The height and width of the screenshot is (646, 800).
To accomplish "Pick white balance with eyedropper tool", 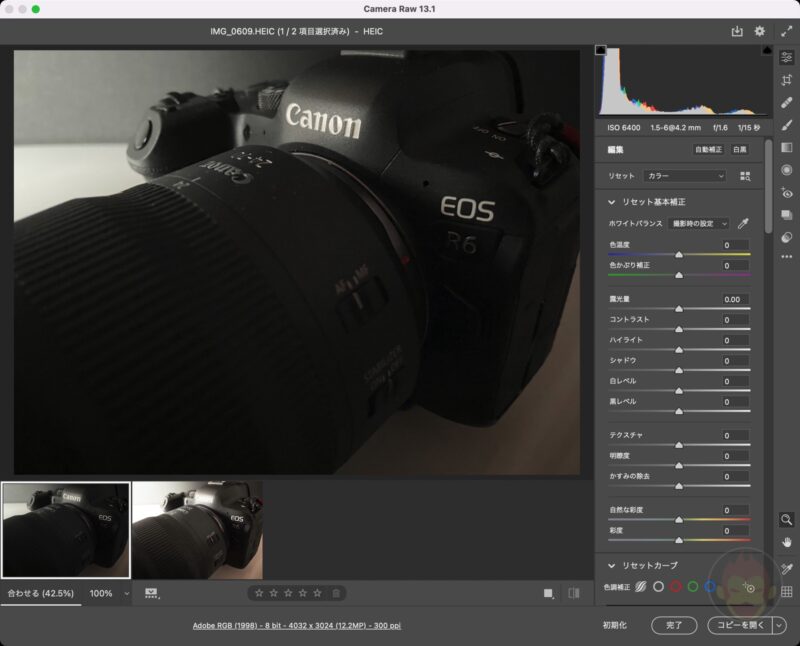I will 743,224.
